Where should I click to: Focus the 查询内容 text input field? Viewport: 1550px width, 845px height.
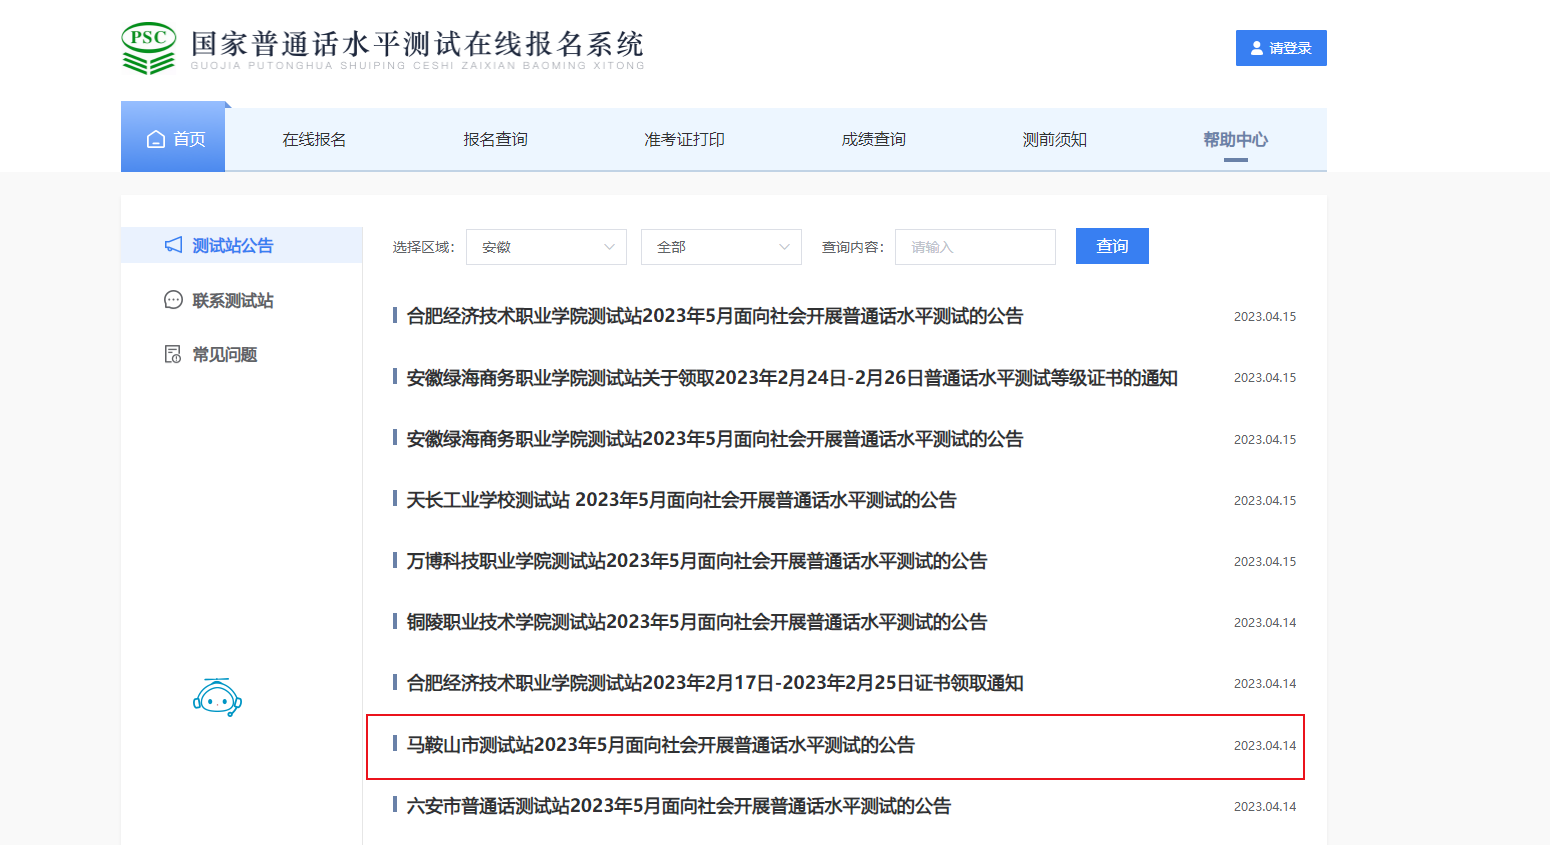coord(975,247)
